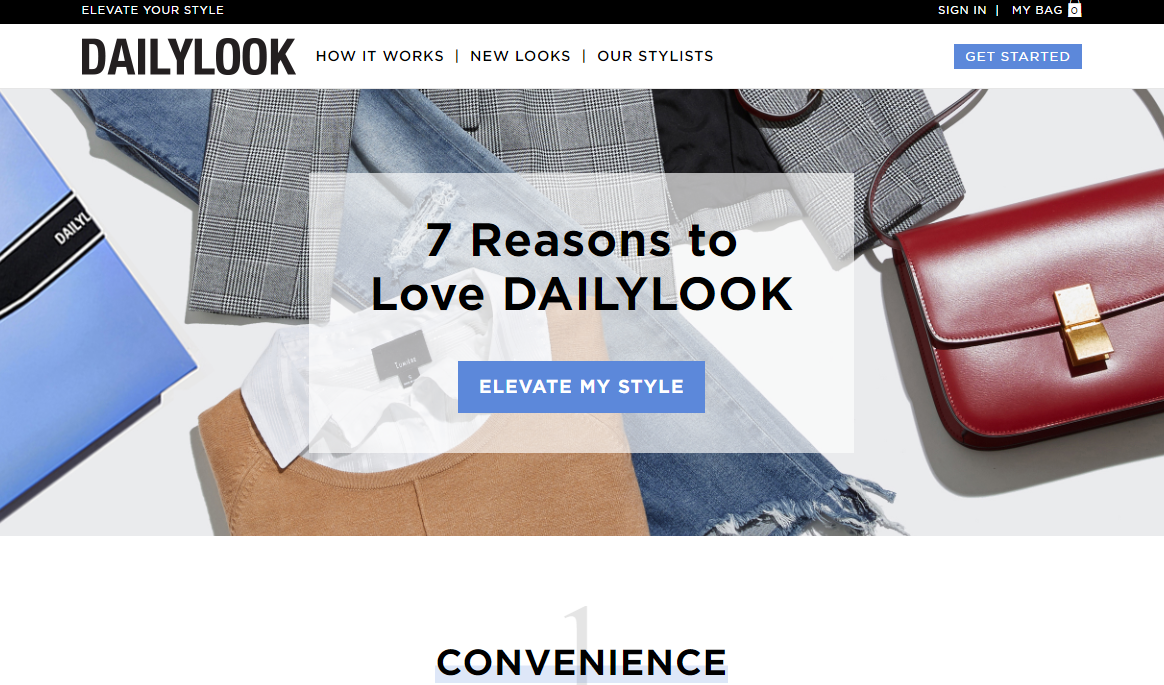Open the MY BAG text link

pyautogui.click(x=1036, y=10)
